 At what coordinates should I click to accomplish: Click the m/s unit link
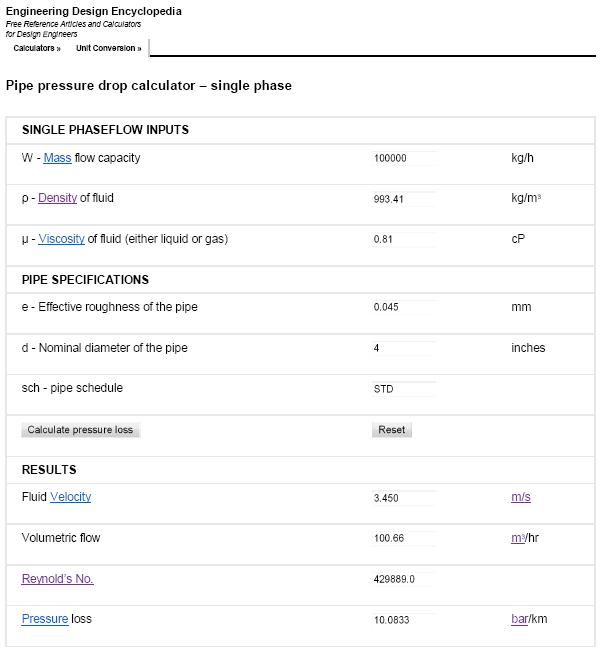click(x=521, y=498)
